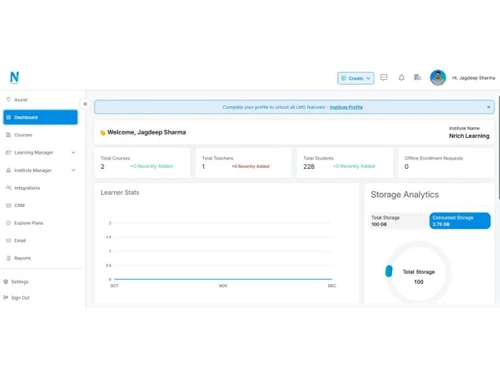The width and height of the screenshot is (500, 375).
Task: Expand the Institute Manager chevron
Action: (x=73, y=170)
